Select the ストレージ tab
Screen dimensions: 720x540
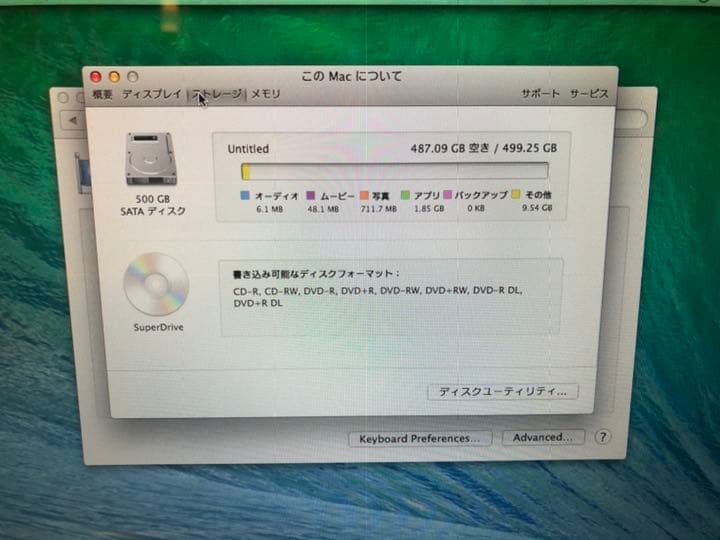pos(217,94)
